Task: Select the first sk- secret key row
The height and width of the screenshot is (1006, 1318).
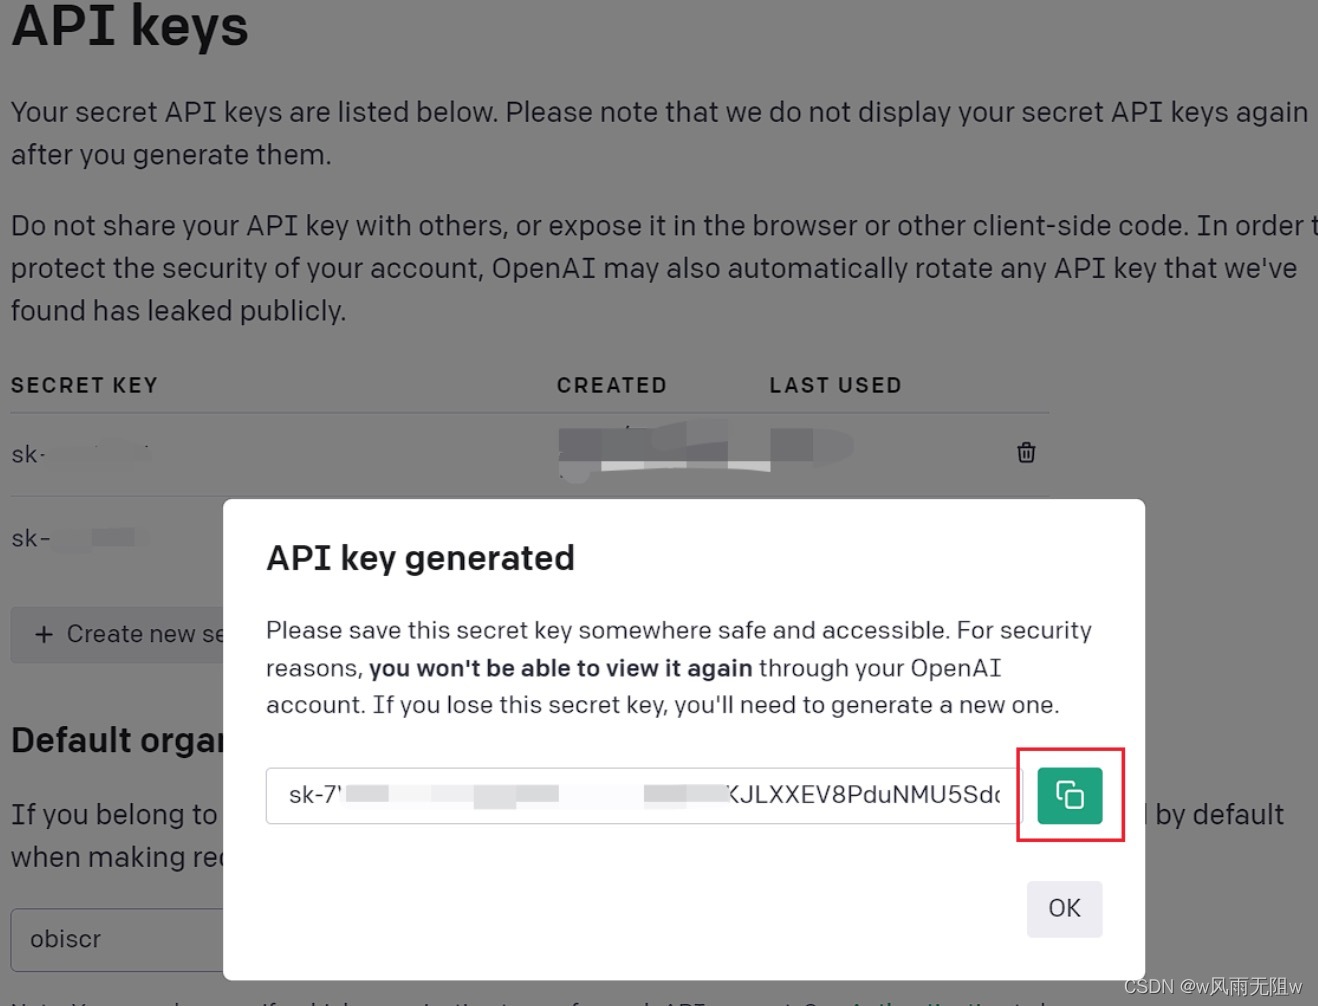Action: coord(529,454)
